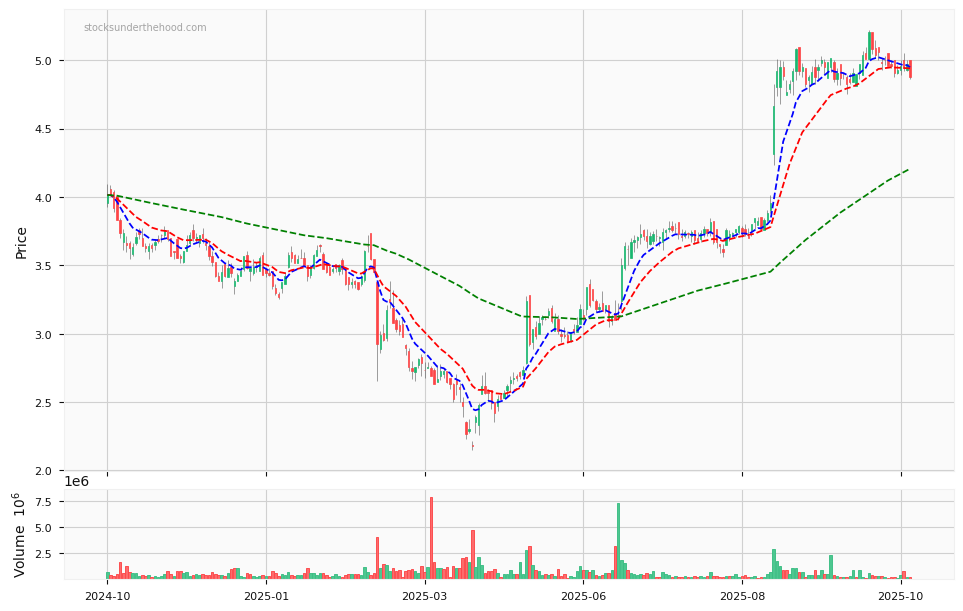Select the 2025-10 date tick label

[x=901, y=596]
